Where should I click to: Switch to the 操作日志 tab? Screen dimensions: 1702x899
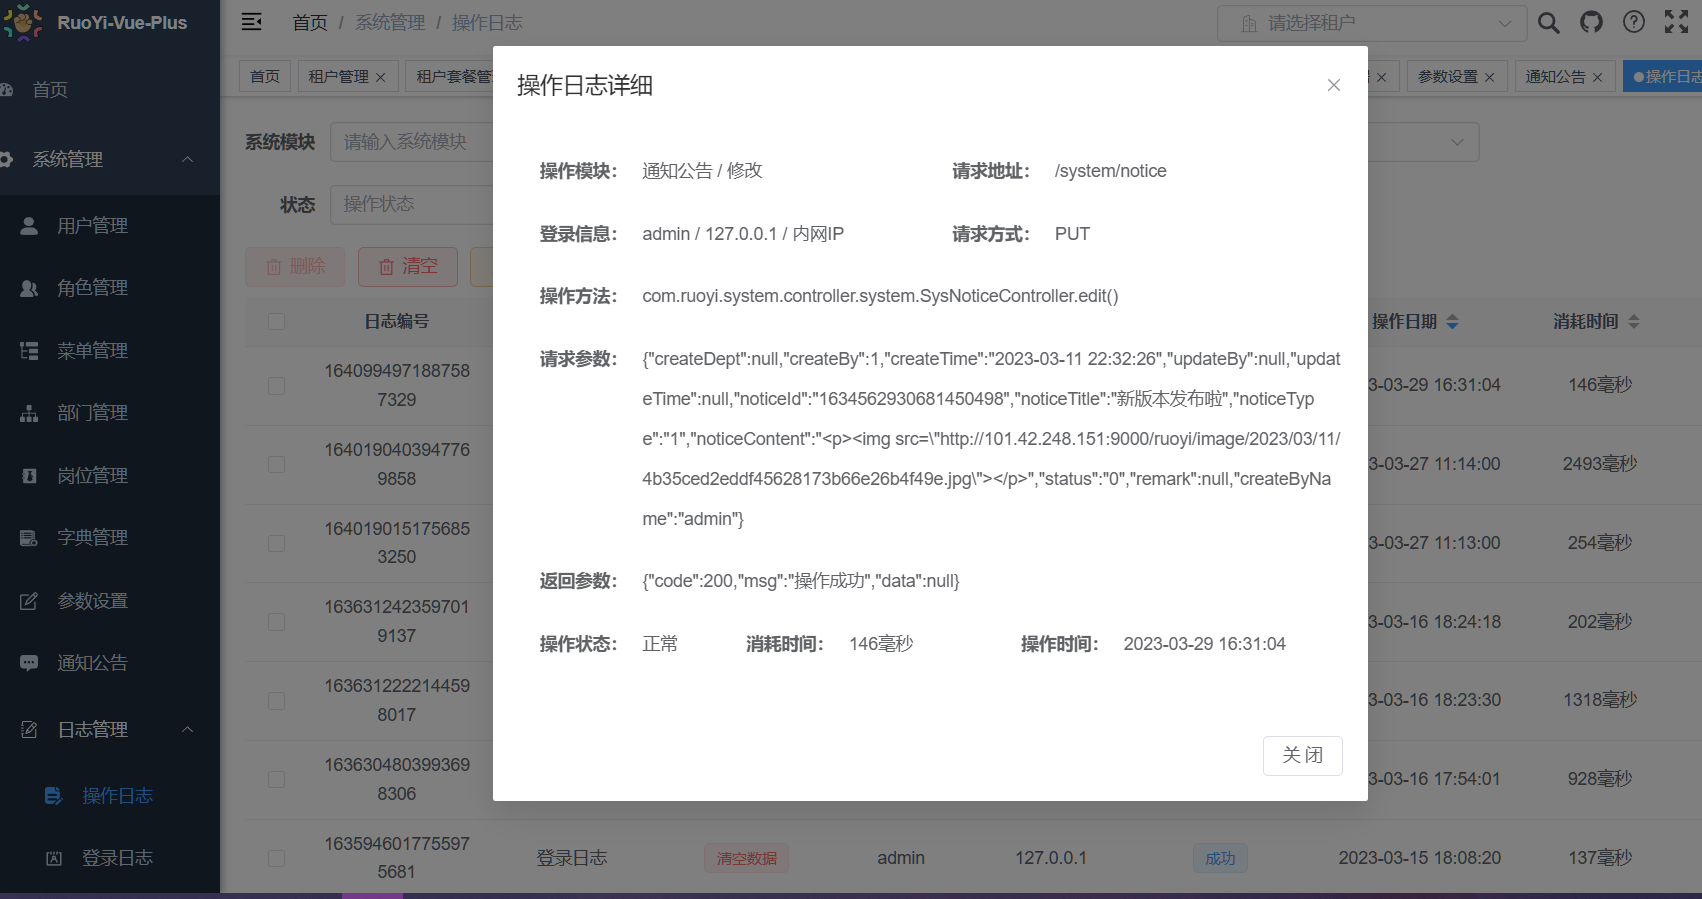pyautogui.click(x=1663, y=76)
